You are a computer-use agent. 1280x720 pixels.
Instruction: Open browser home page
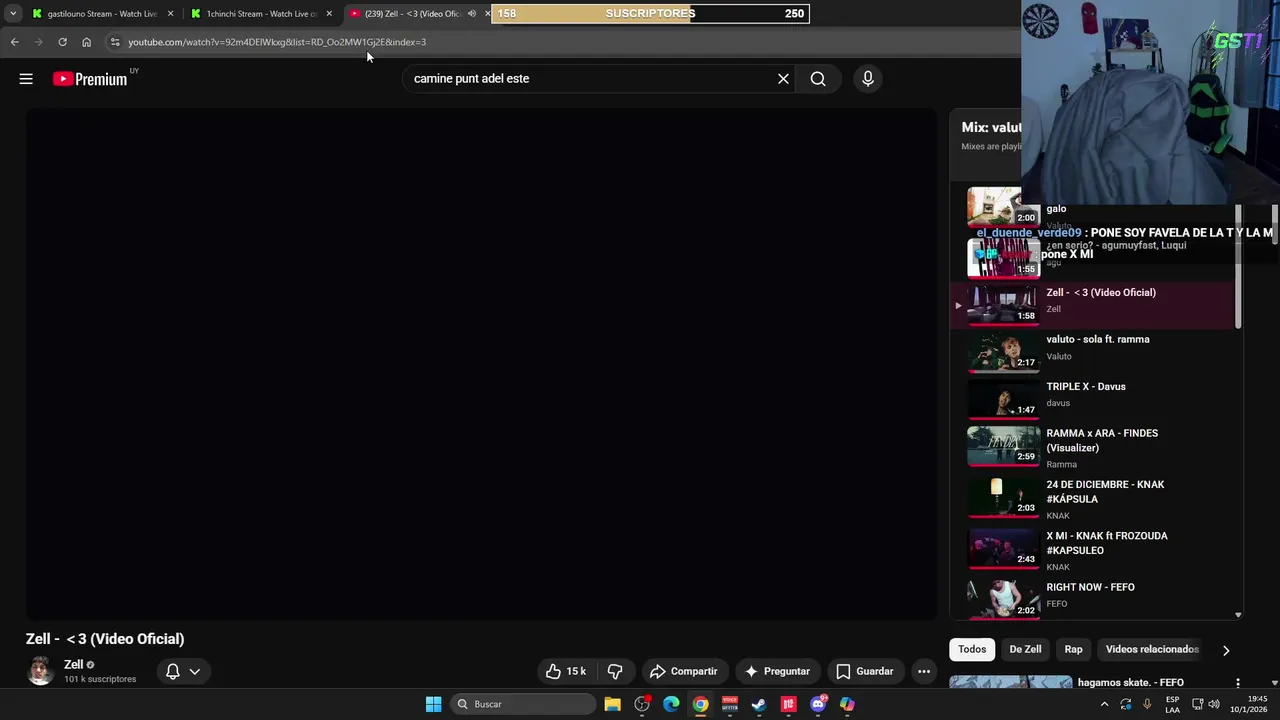point(86,42)
